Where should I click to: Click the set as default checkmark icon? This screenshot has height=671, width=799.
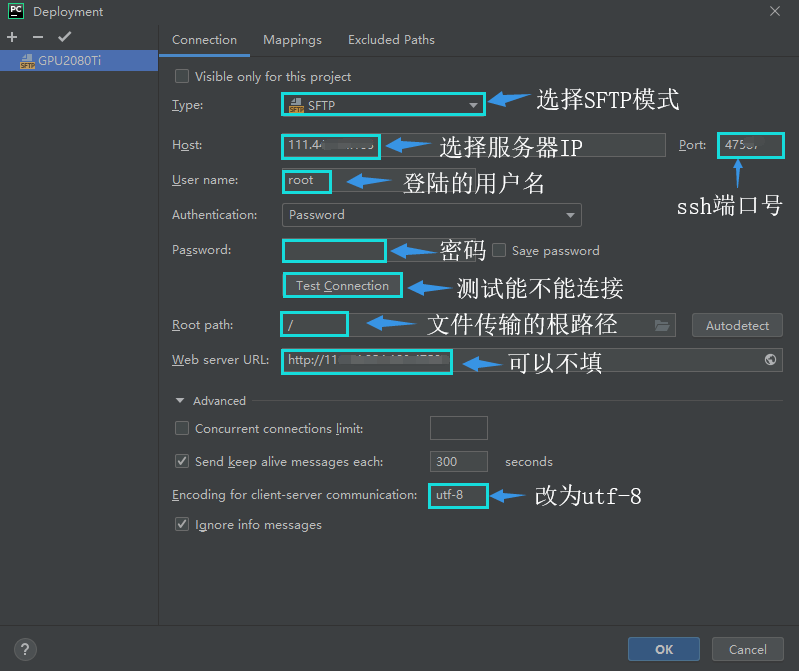pyautogui.click(x=64, y=37)
